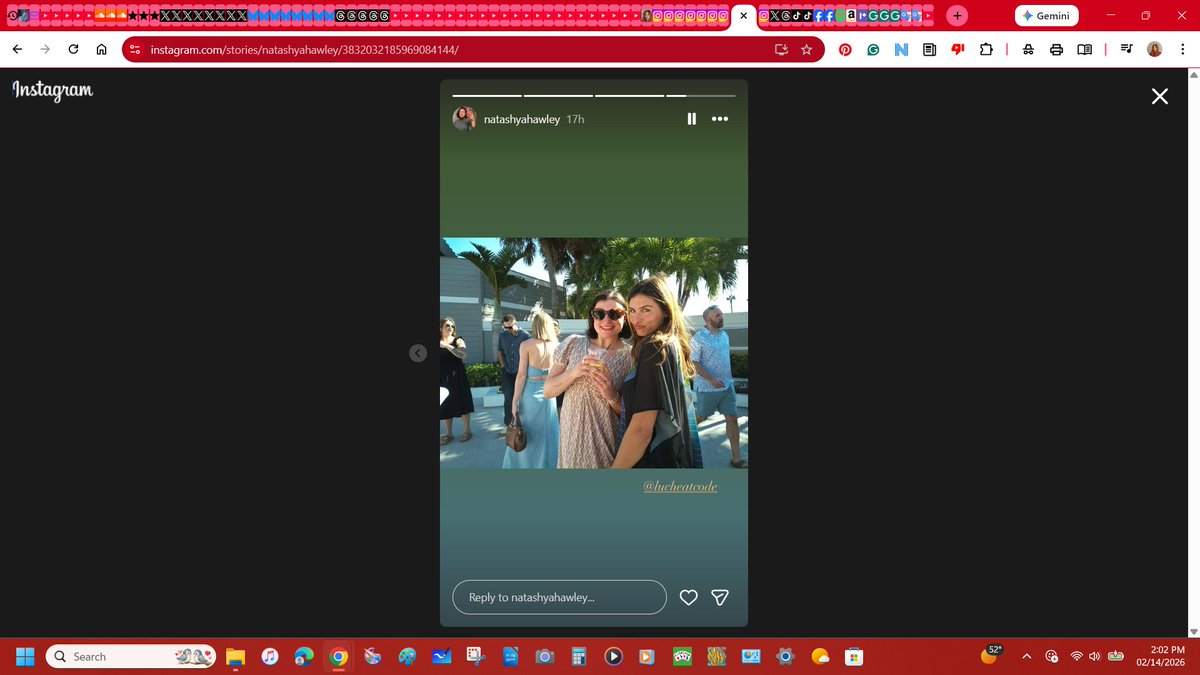Launch the Camera app from the taskbar
The height and width of the screenshot is (675, 1200).
(x=544, y=656)
